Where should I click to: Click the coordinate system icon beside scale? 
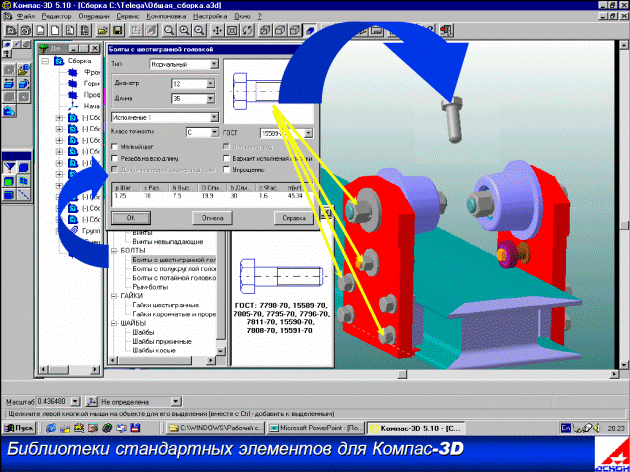92,401
